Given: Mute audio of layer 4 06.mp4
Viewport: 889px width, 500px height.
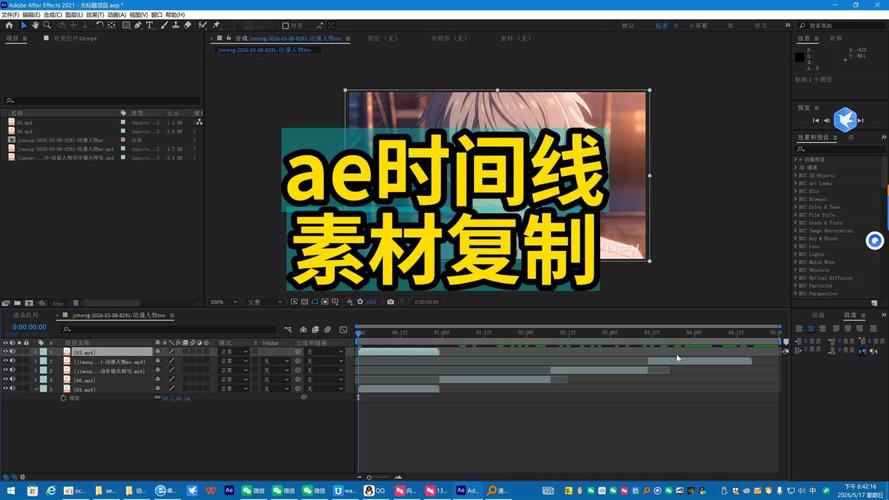Looking at the screenshot, I should [12, 379].
